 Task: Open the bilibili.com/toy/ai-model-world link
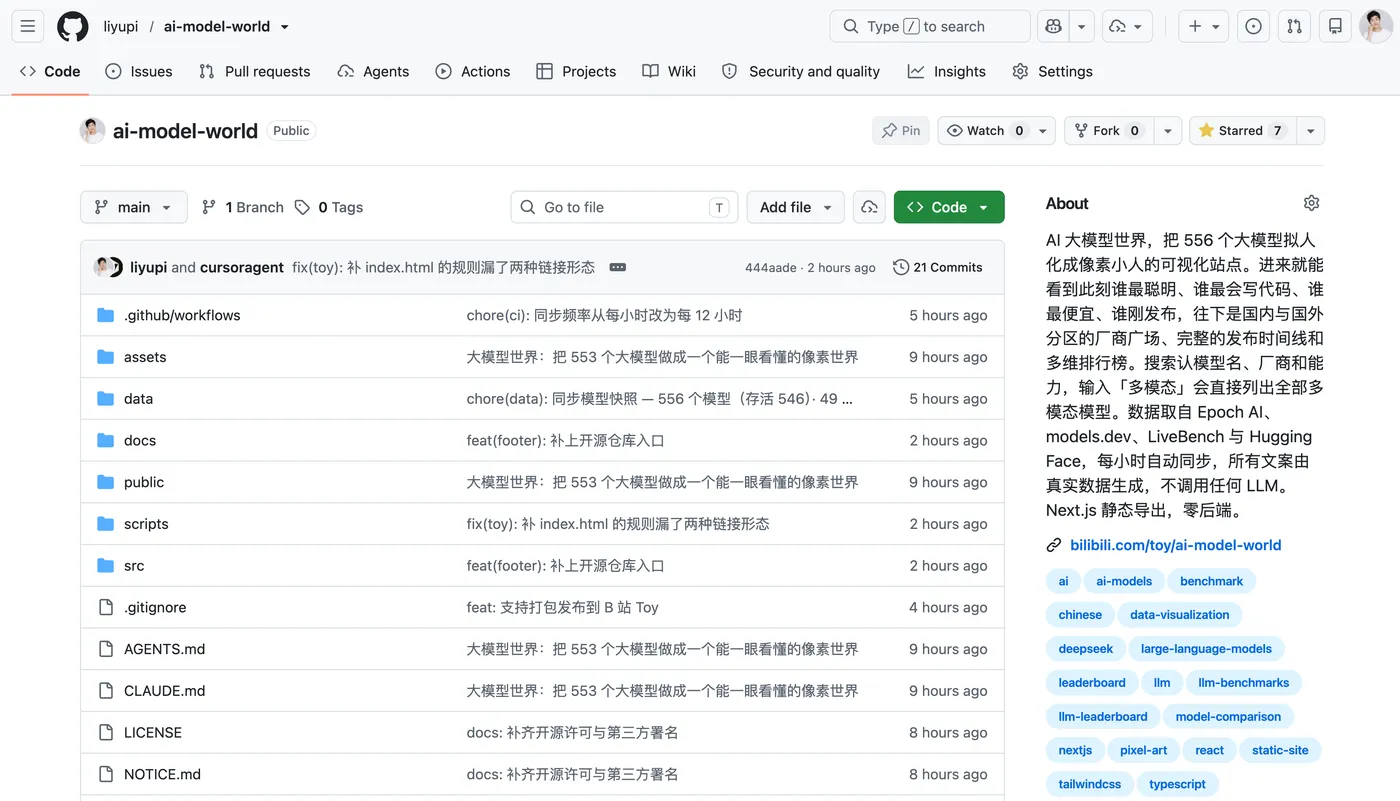pos(1175,545)
